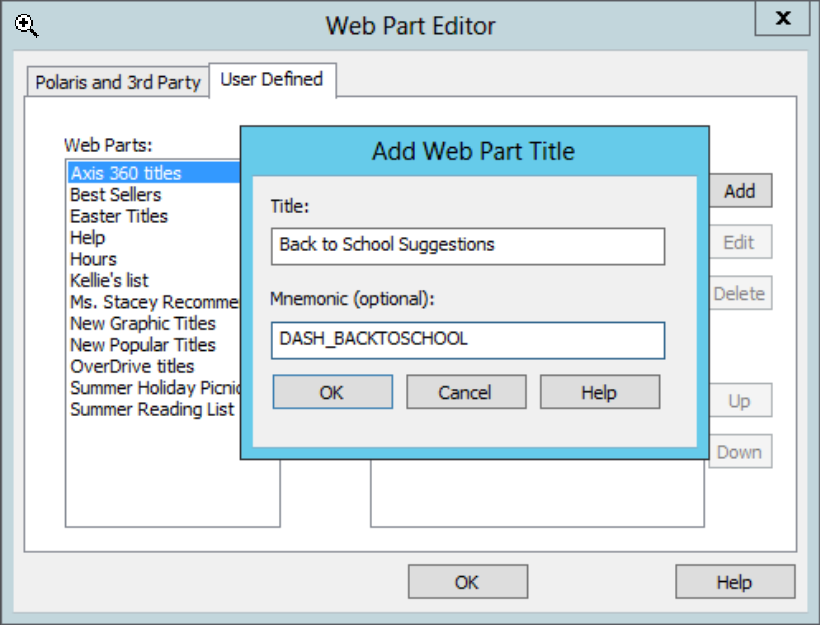The width and height of the screenshot is (820, 625).
Task: Highlight the Hours item in Web Parts
Action: tap(93, 259)
